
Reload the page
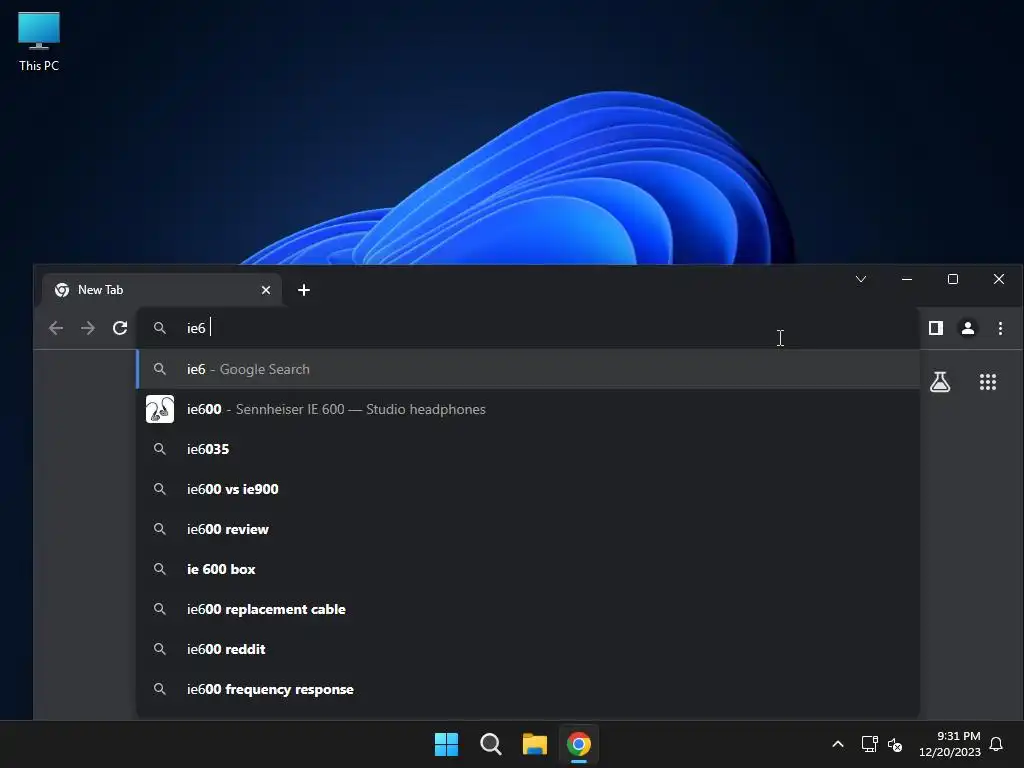click(x=120, y=328)
